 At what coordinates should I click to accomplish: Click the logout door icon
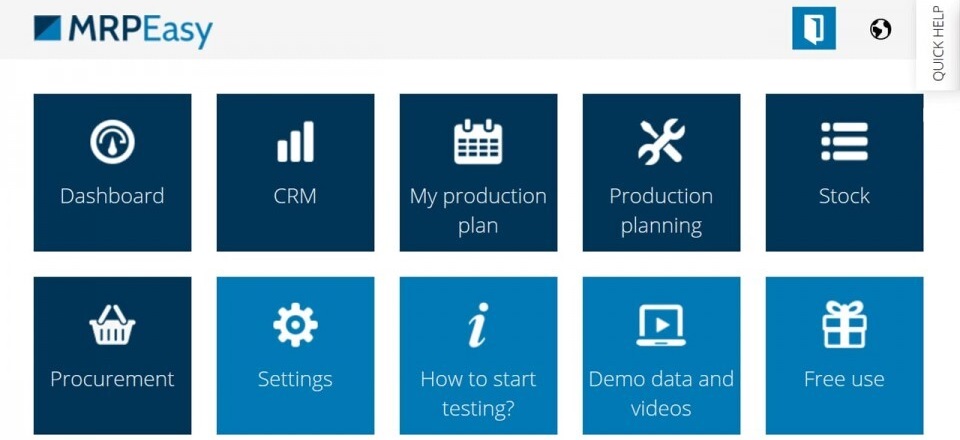tap(813, 28)
